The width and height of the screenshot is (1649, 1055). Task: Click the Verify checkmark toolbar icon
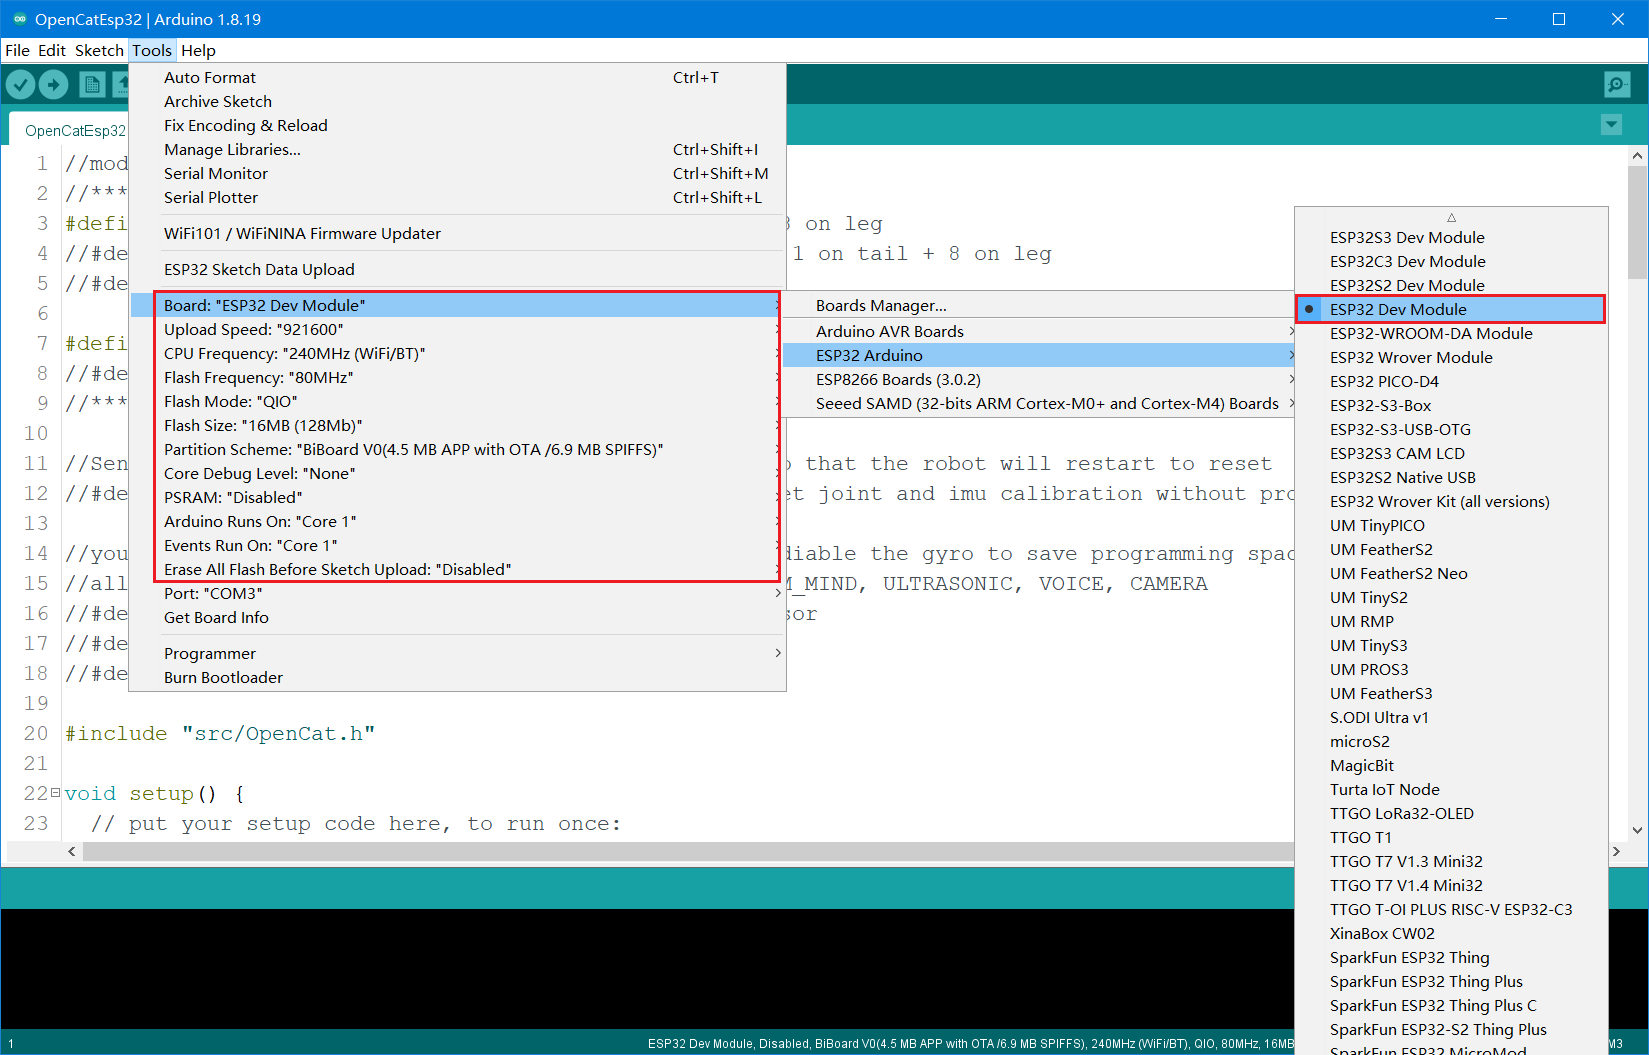point(21,85)
